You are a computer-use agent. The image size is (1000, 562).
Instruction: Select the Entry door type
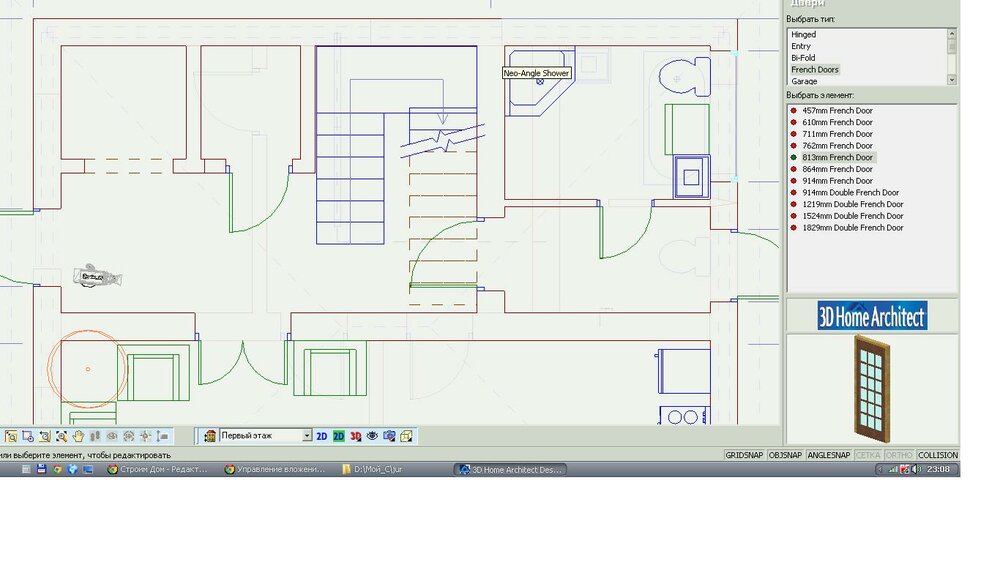[801, 47]
